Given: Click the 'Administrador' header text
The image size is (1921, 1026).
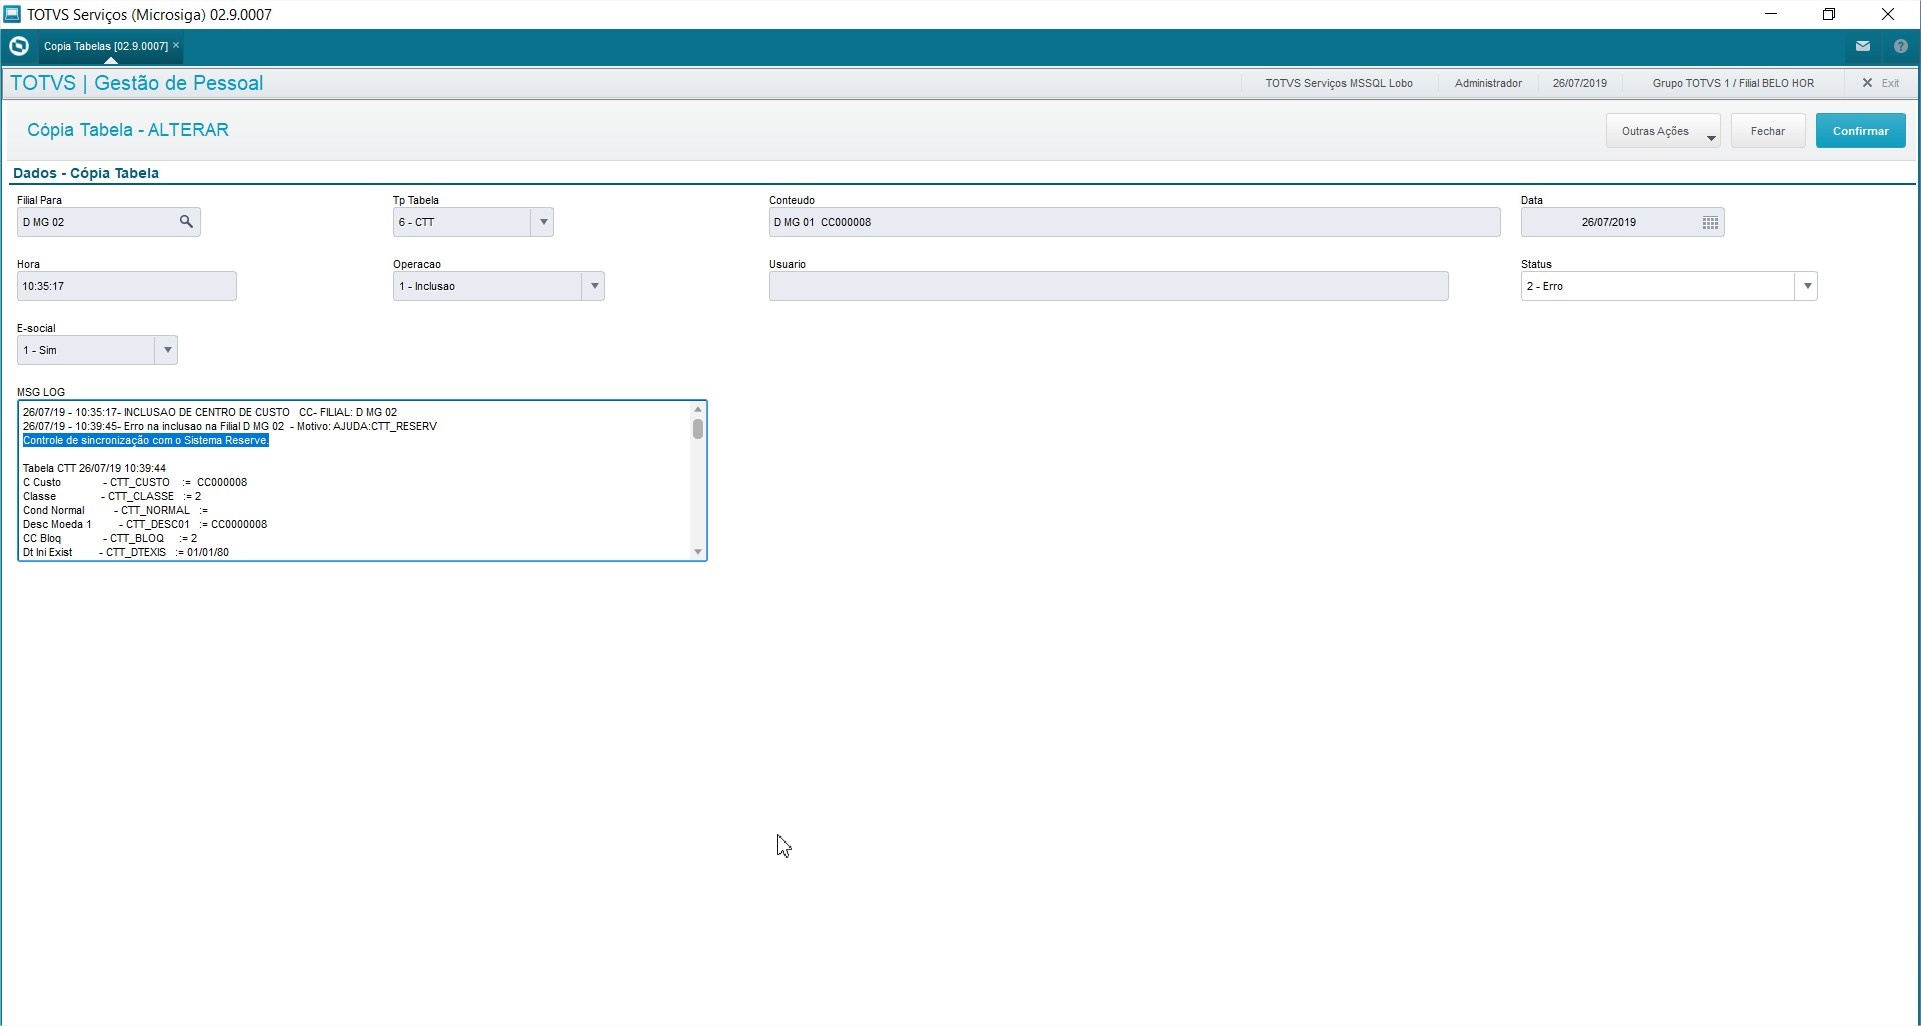Looking at the screenshot, I should point(1488,83).
